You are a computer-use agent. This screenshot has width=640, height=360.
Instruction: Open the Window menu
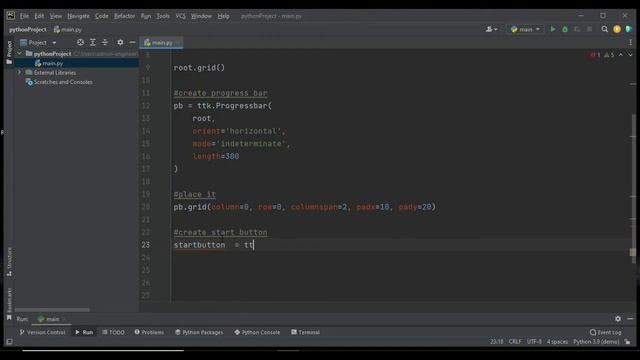point(201,16)
